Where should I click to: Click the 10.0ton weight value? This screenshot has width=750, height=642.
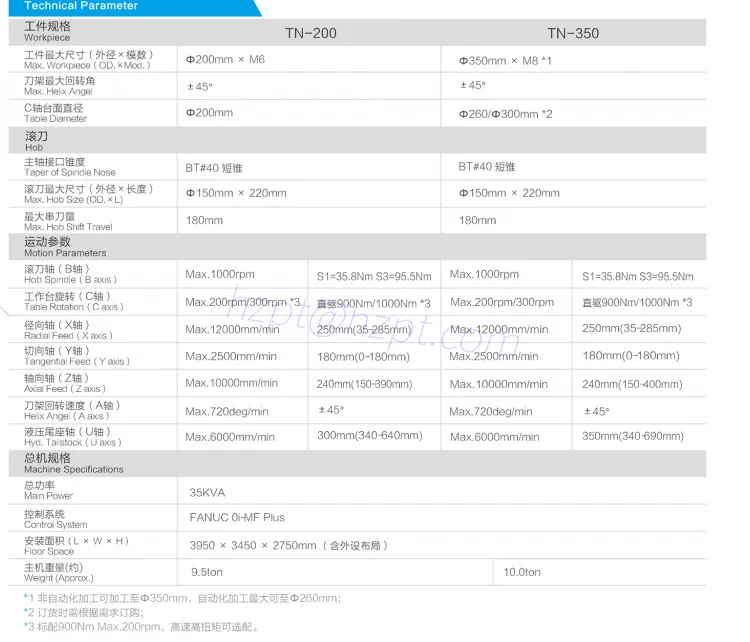point(522,572)
